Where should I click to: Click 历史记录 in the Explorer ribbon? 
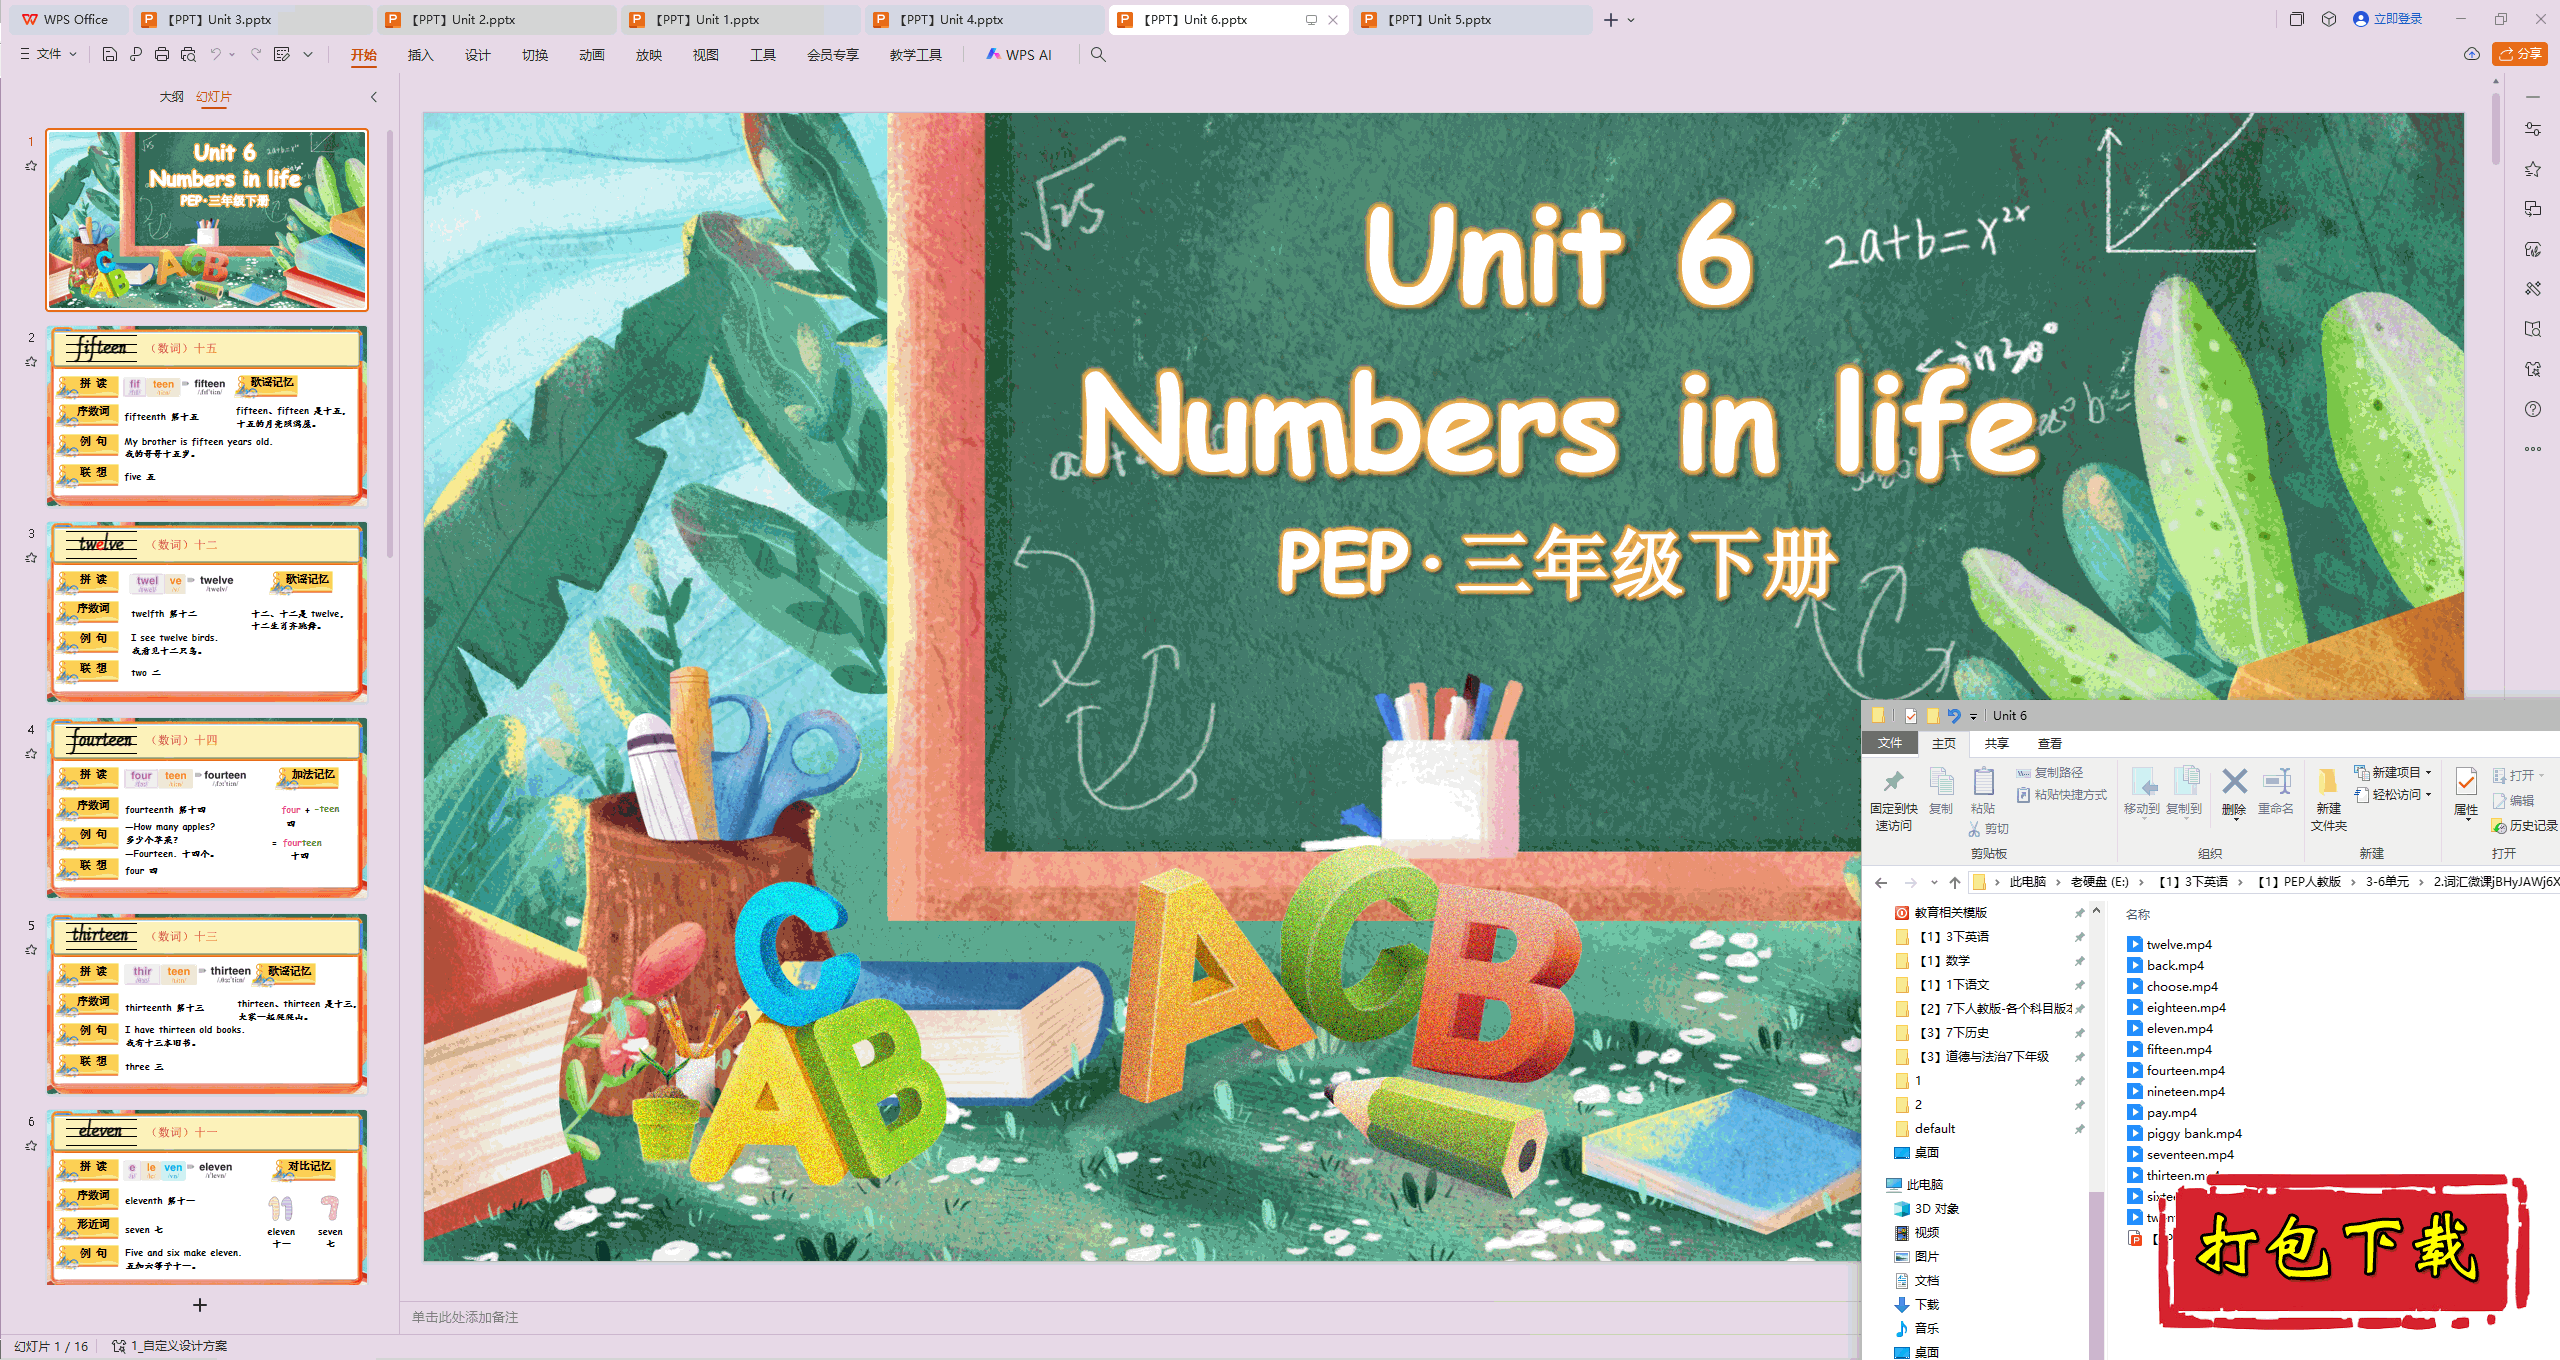2524,826
